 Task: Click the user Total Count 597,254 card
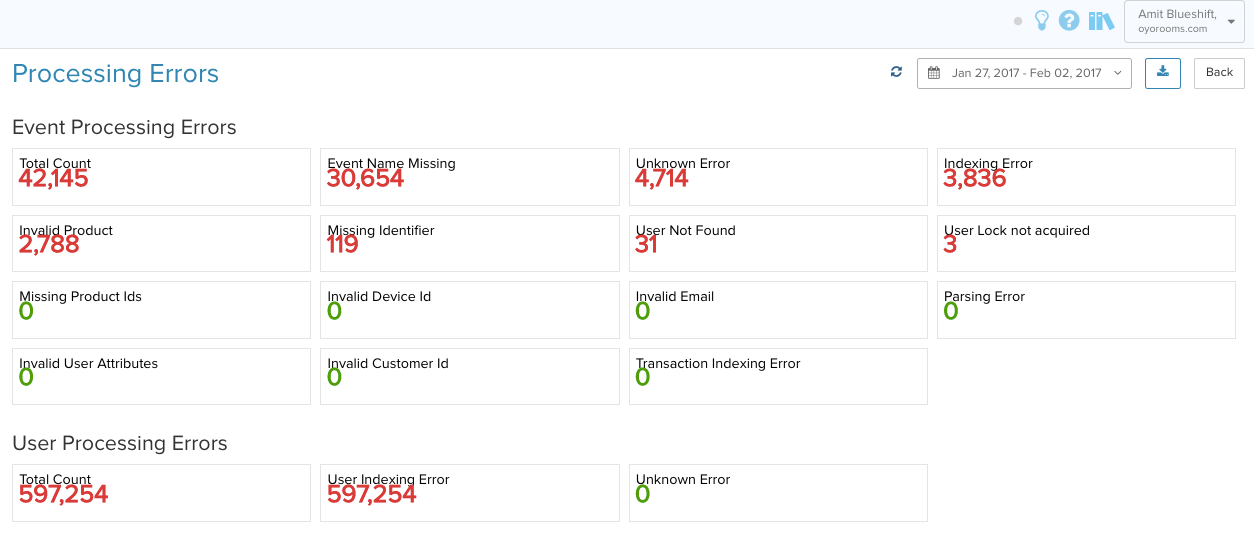pyautogui.click(x=161, y=493)
